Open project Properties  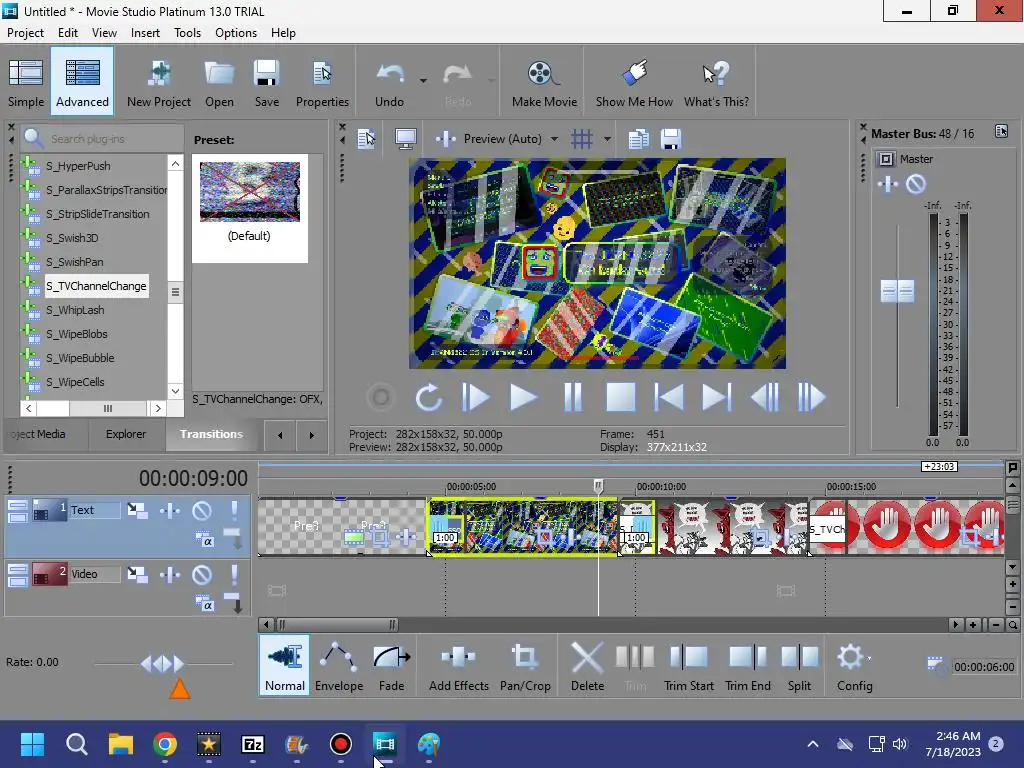(x=322, y=82)
